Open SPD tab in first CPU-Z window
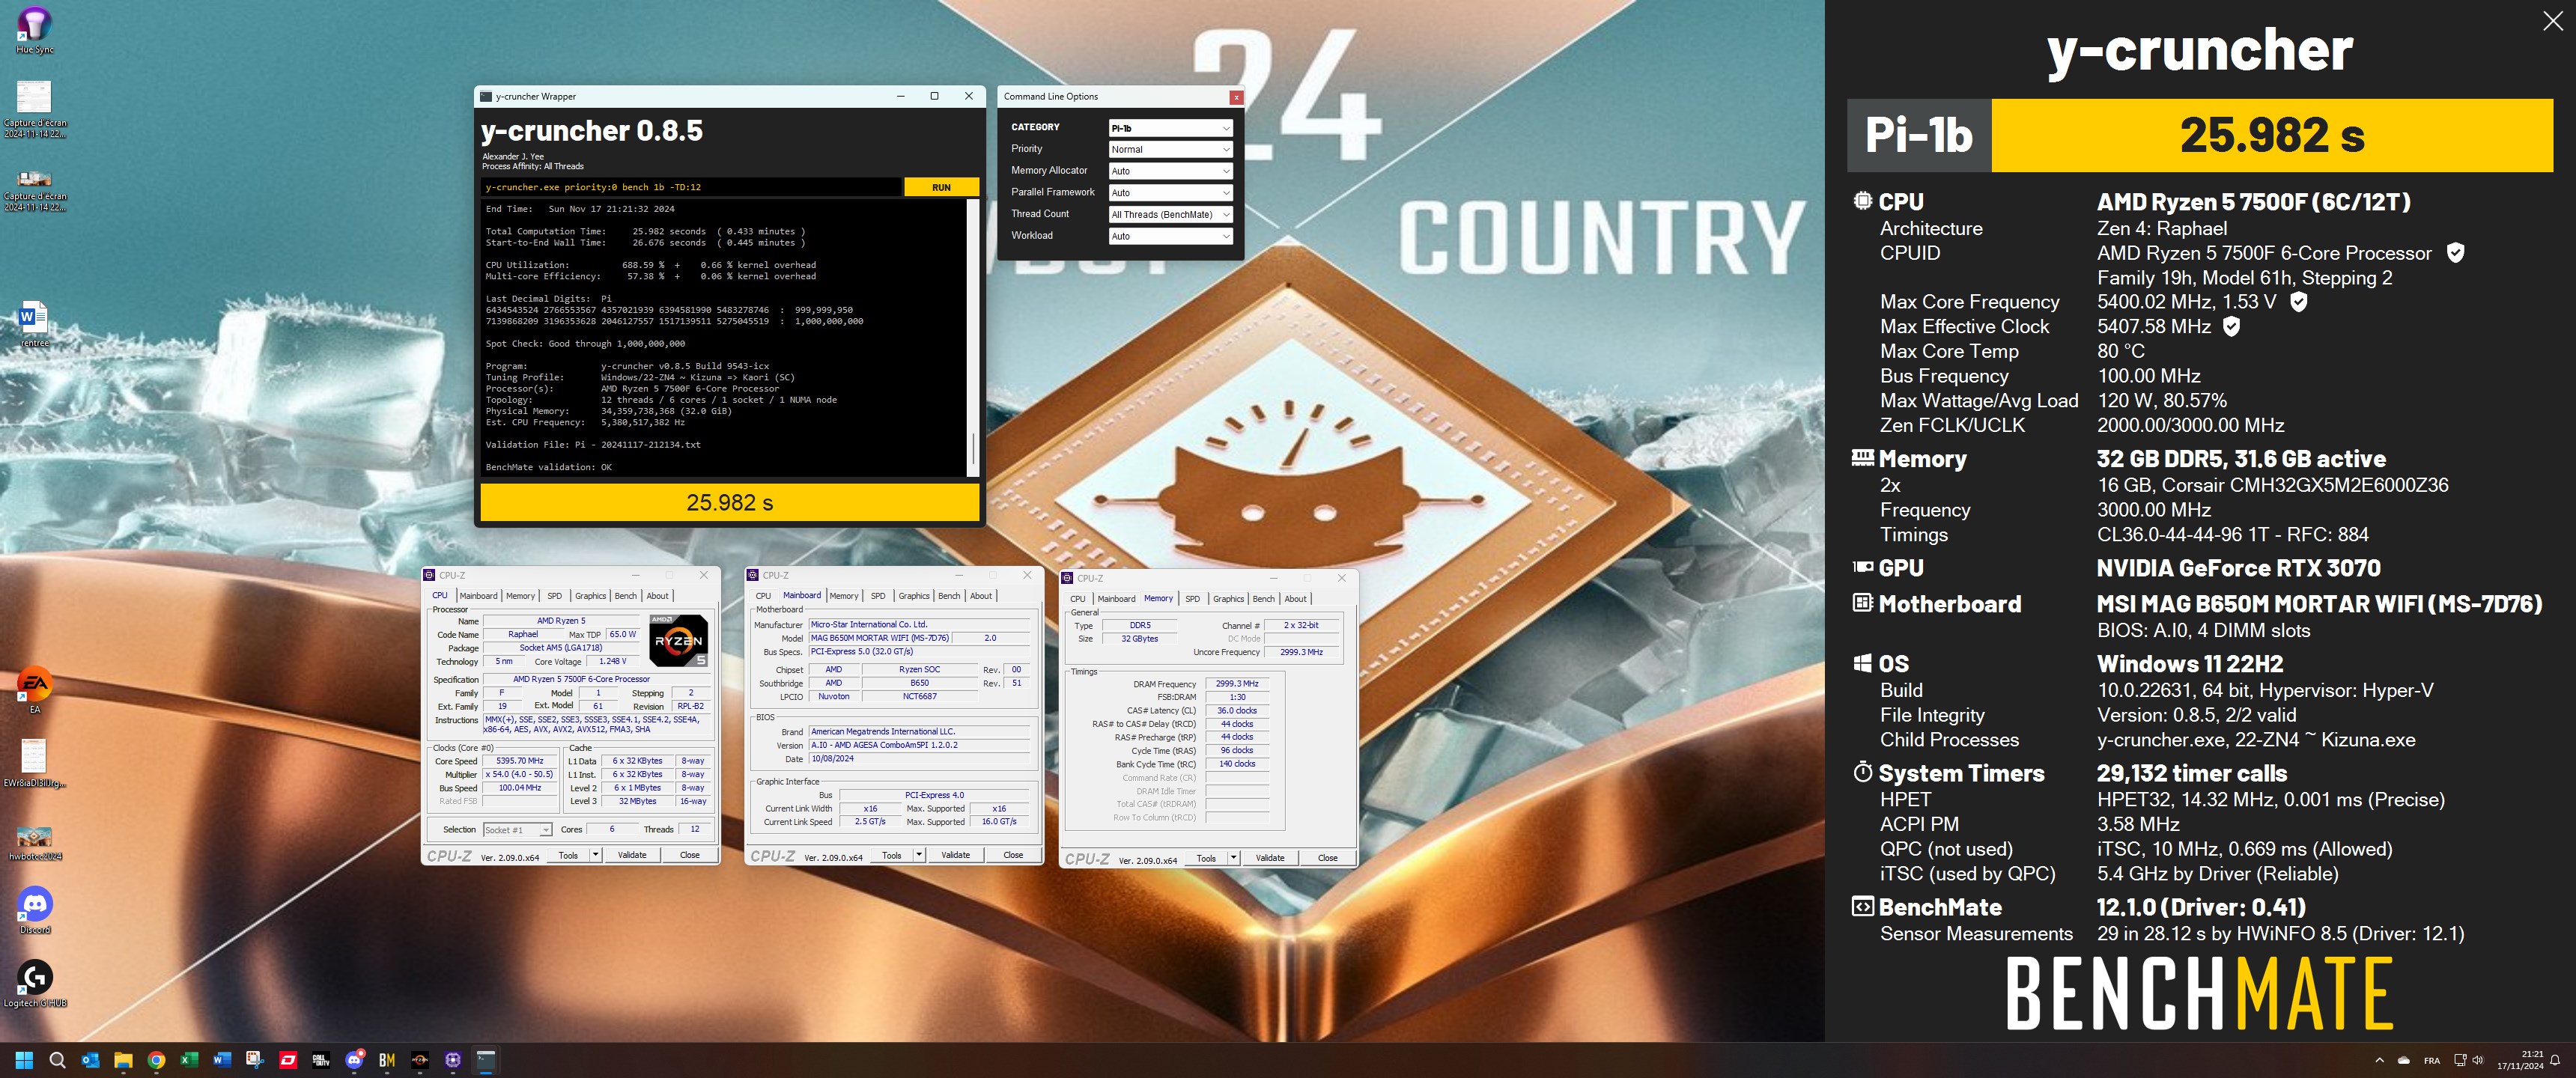Image resolution: width=2576 pixels, height=1078 pixels. coord(554,596)
